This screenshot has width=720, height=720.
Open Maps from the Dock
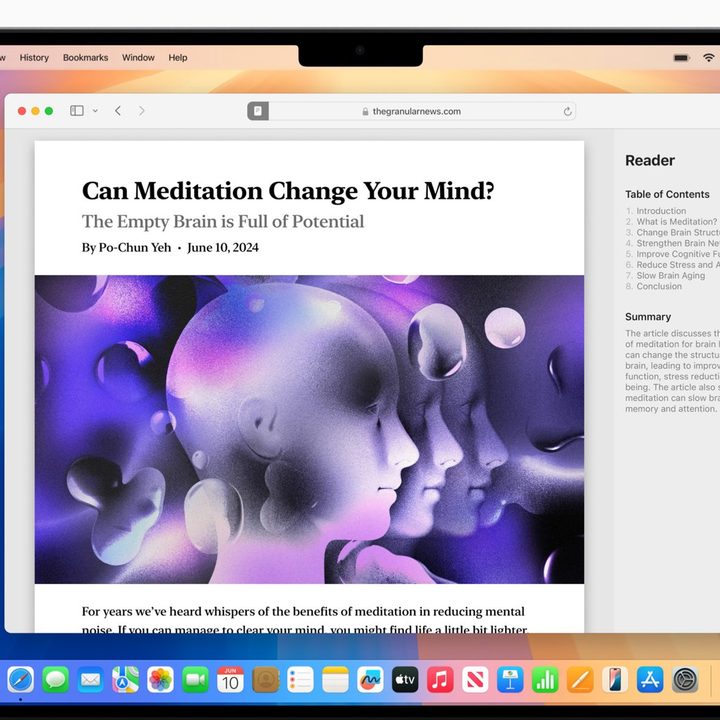[x=125, y=680]
